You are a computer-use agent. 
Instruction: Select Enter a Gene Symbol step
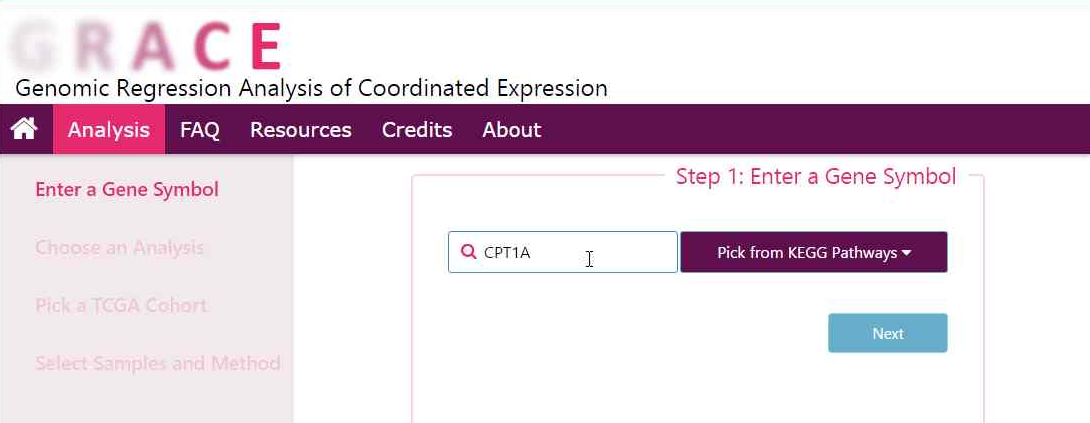click(127, 189)
